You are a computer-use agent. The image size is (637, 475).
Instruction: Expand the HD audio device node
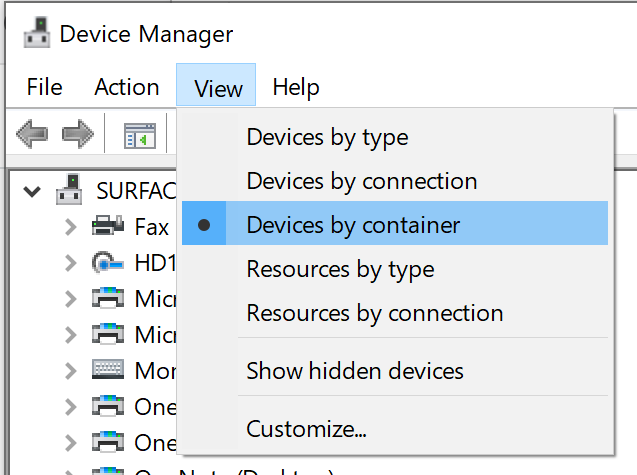coord(71,263)
